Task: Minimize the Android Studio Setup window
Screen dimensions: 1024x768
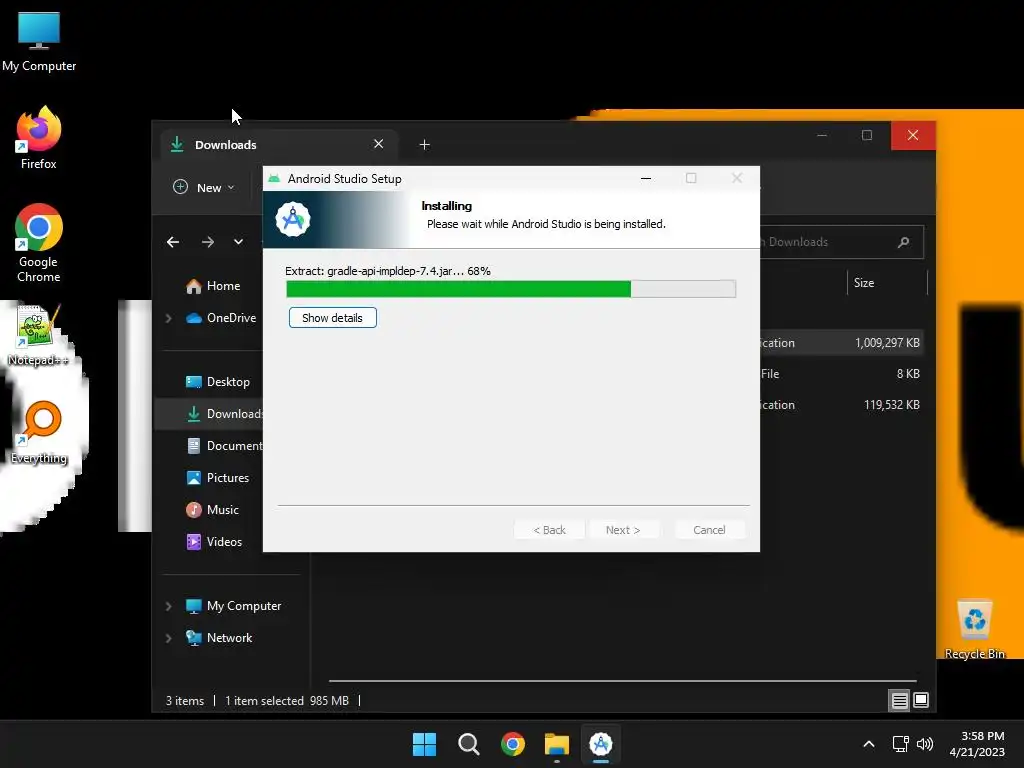Action: click(646, 178)
